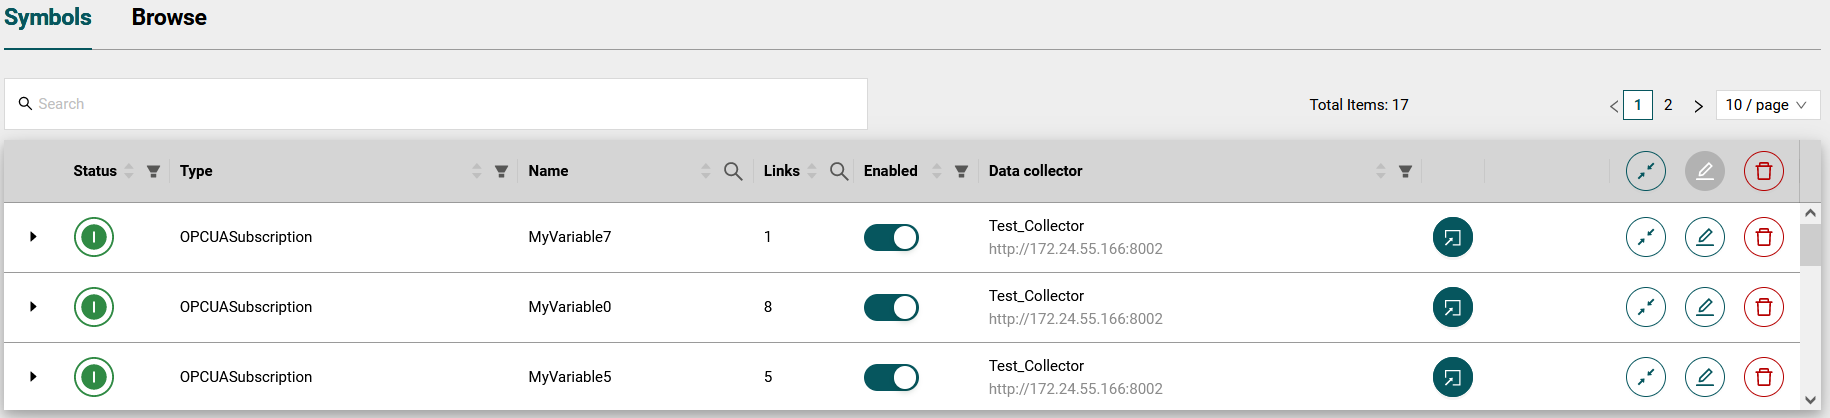Viewport: 1830px width, 418px height.
Task: Go to page 2
Action: 1667,105
